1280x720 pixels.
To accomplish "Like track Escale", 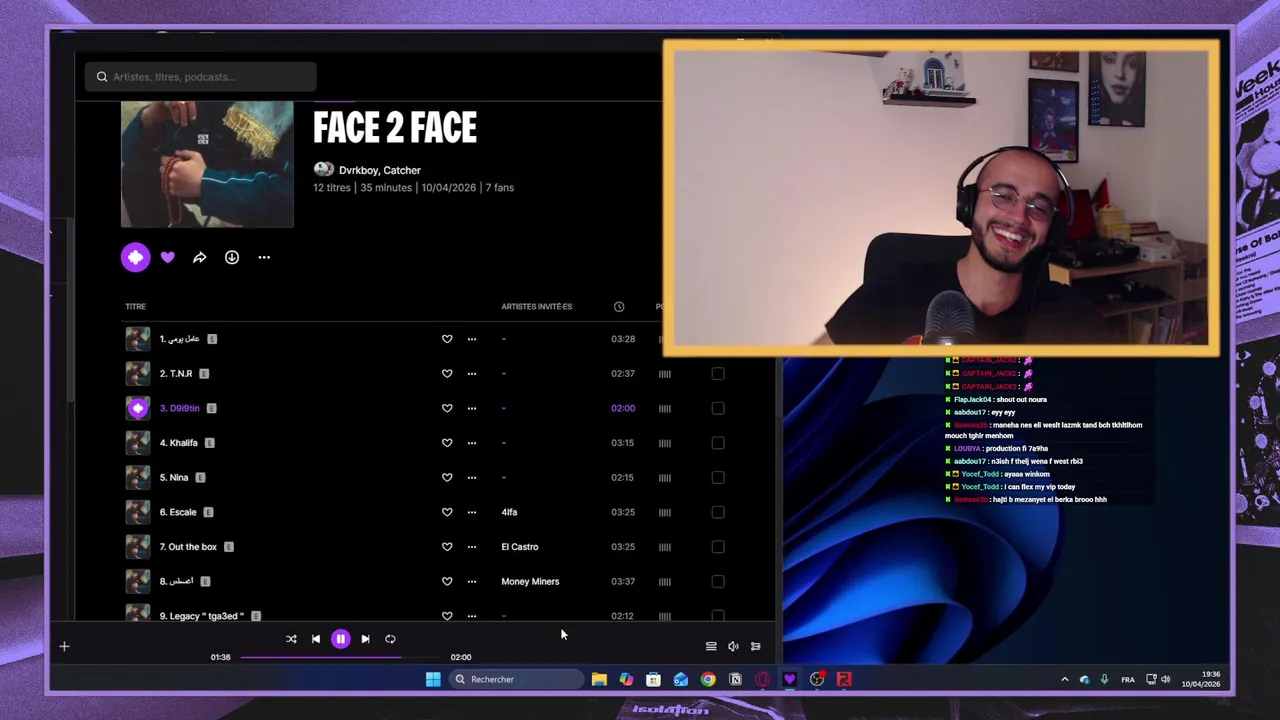I will click(x=447, y=512).
